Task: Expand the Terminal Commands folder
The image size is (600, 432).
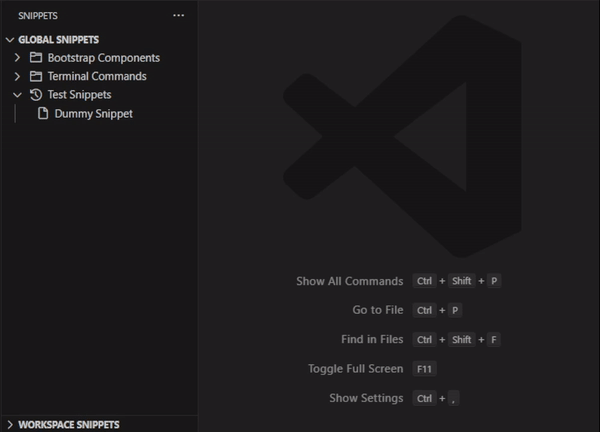Action: 17,76
